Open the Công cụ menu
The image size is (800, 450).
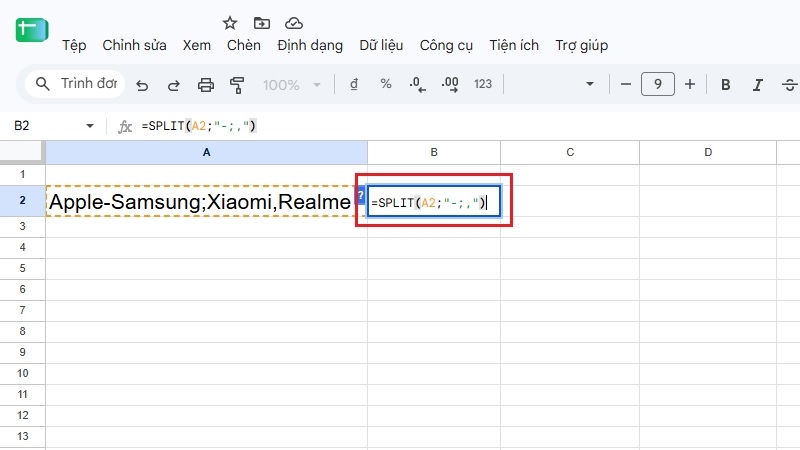click(446, 45)
